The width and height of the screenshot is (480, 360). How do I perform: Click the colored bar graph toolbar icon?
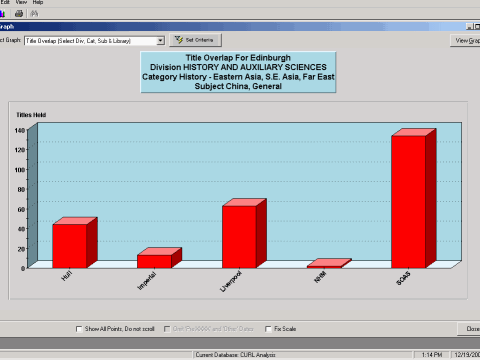[2, 14]
